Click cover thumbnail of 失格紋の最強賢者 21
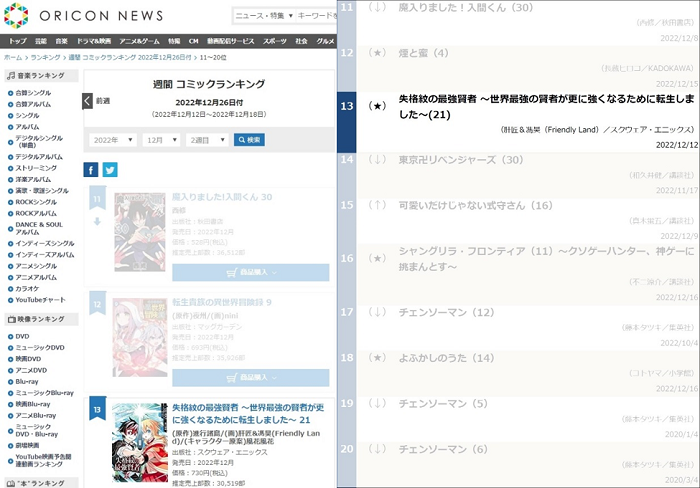This screenshot has height=488, width=700. [140, 442]
